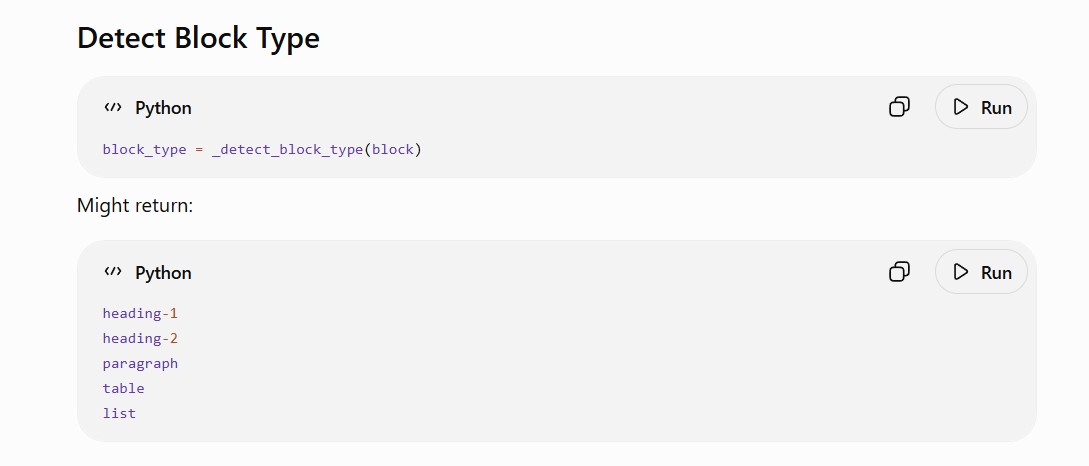Click the code brackets icon of return-values snippet

coord(113,272)
